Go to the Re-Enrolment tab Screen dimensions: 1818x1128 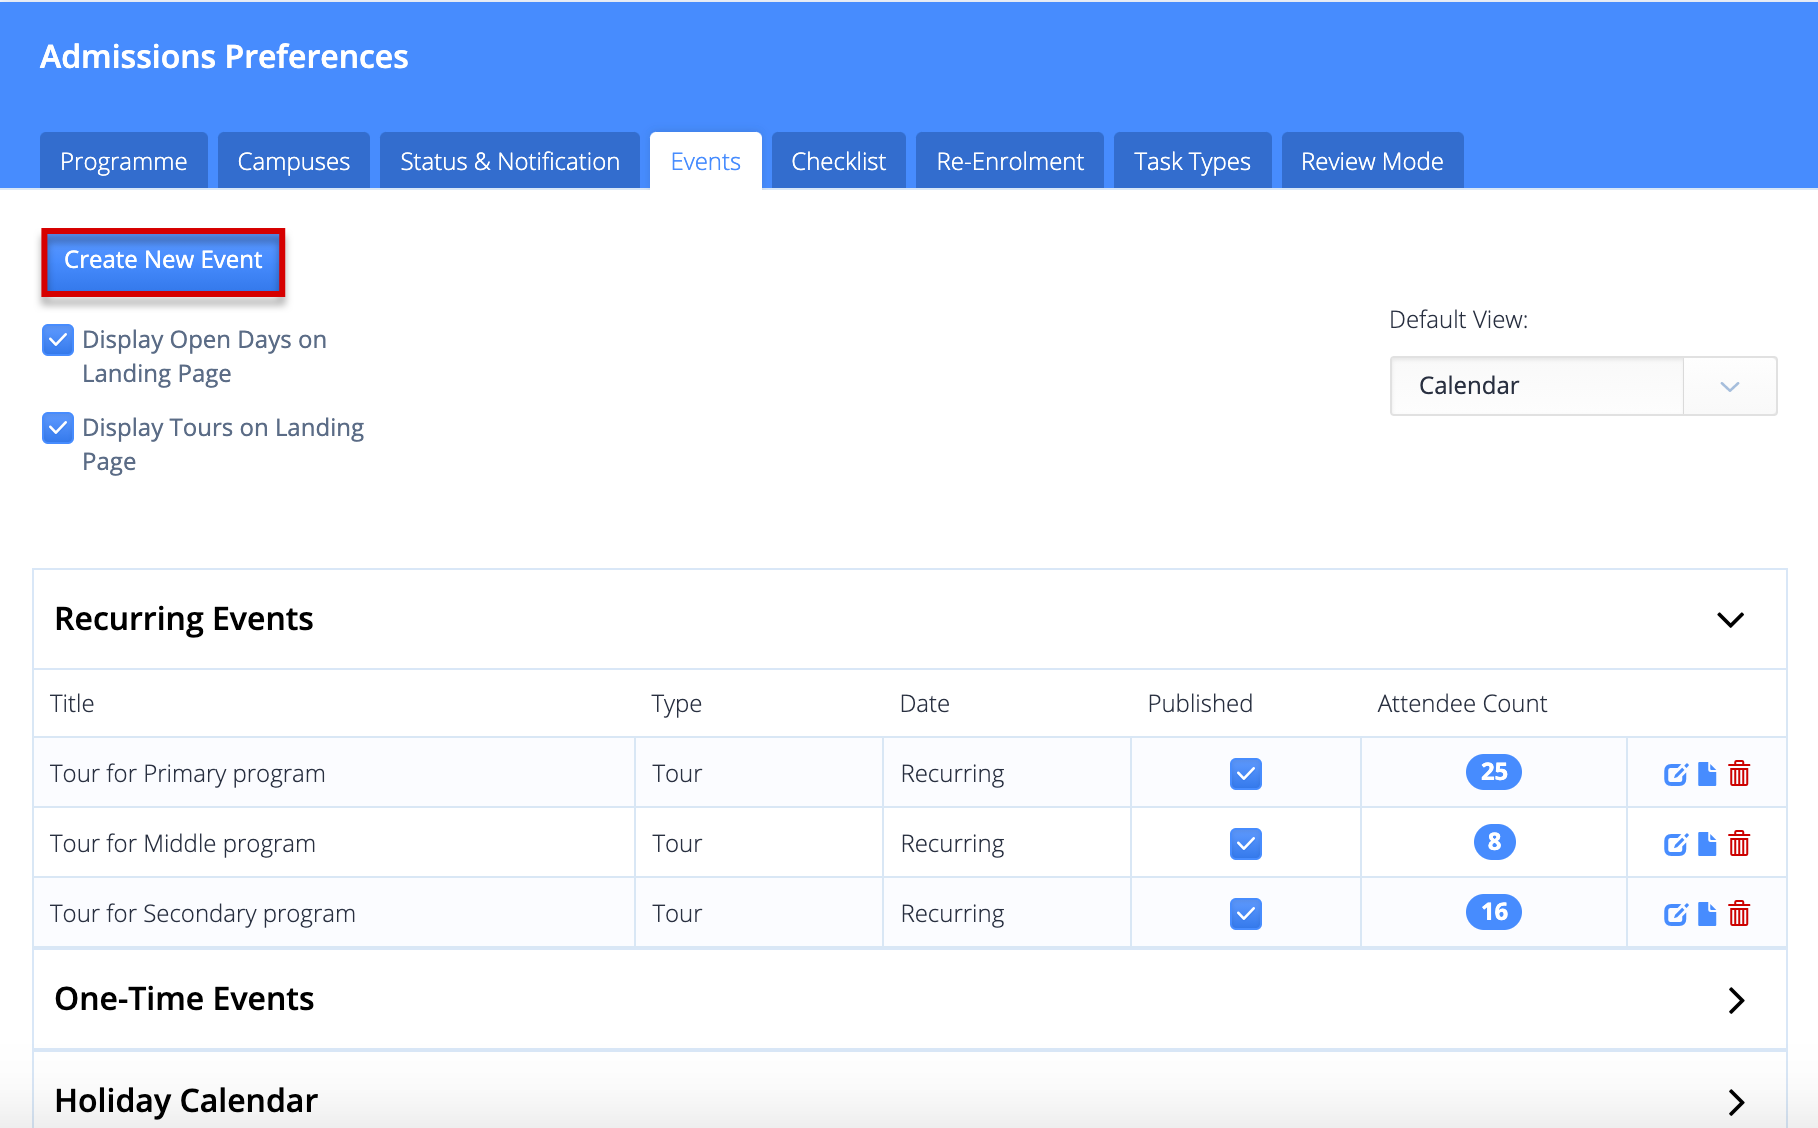1010,161
